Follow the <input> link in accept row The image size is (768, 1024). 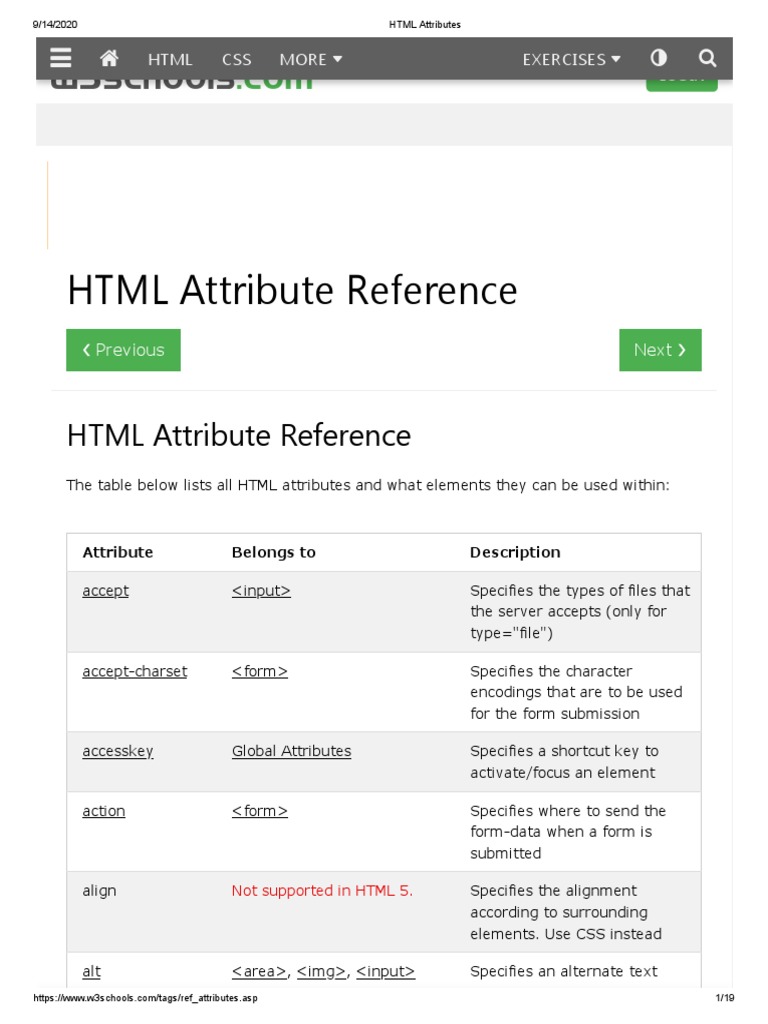point(261,591)
